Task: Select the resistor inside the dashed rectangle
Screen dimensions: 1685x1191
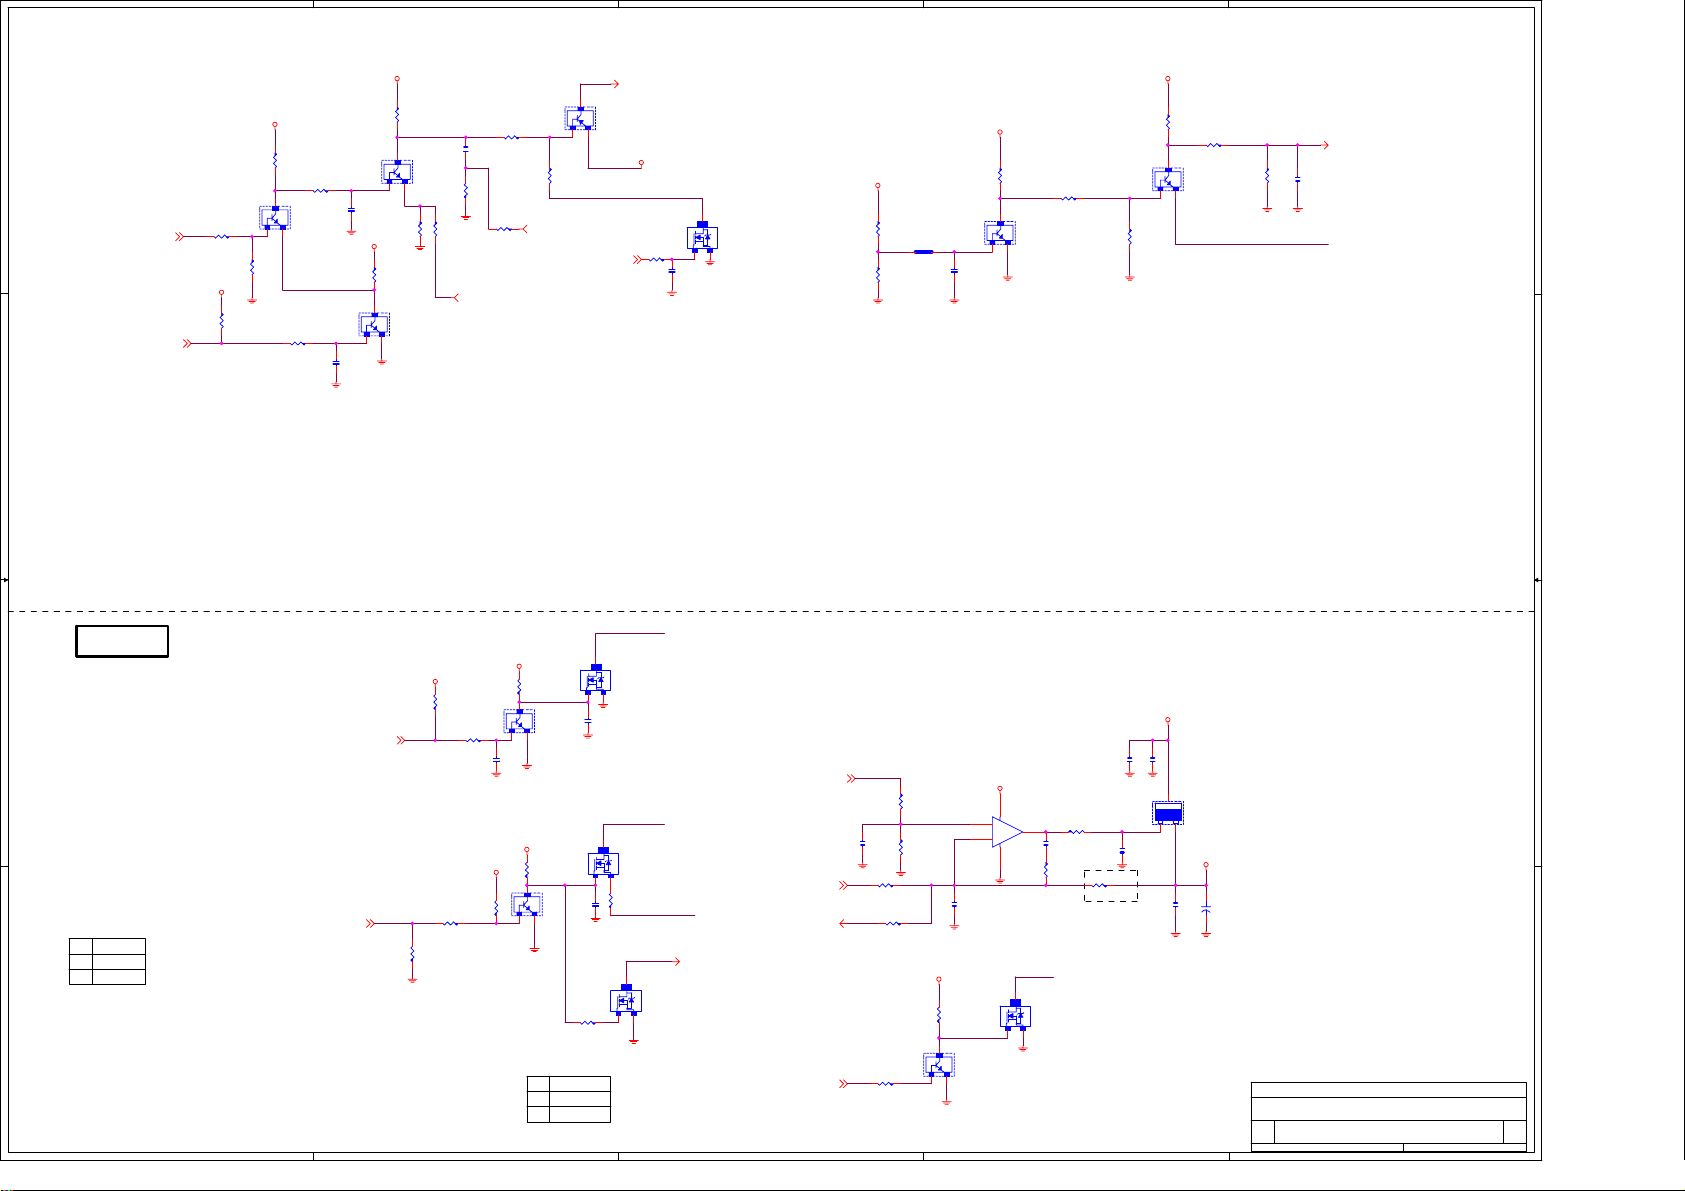Action: 1098,885
